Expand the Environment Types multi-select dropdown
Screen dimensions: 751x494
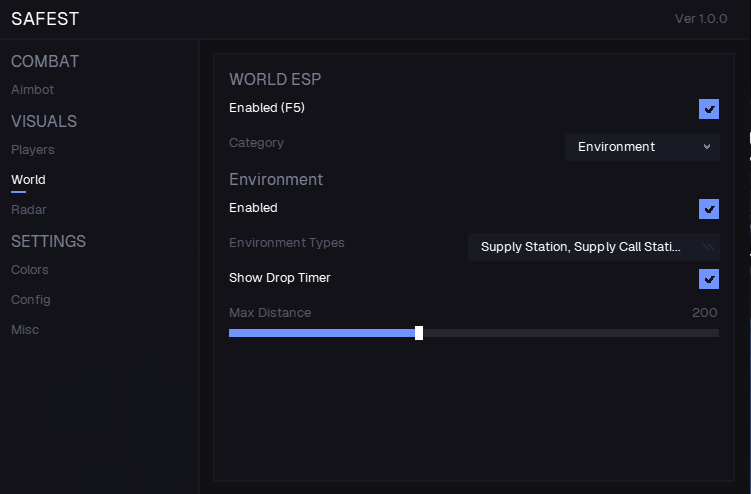tap(592, 247)
